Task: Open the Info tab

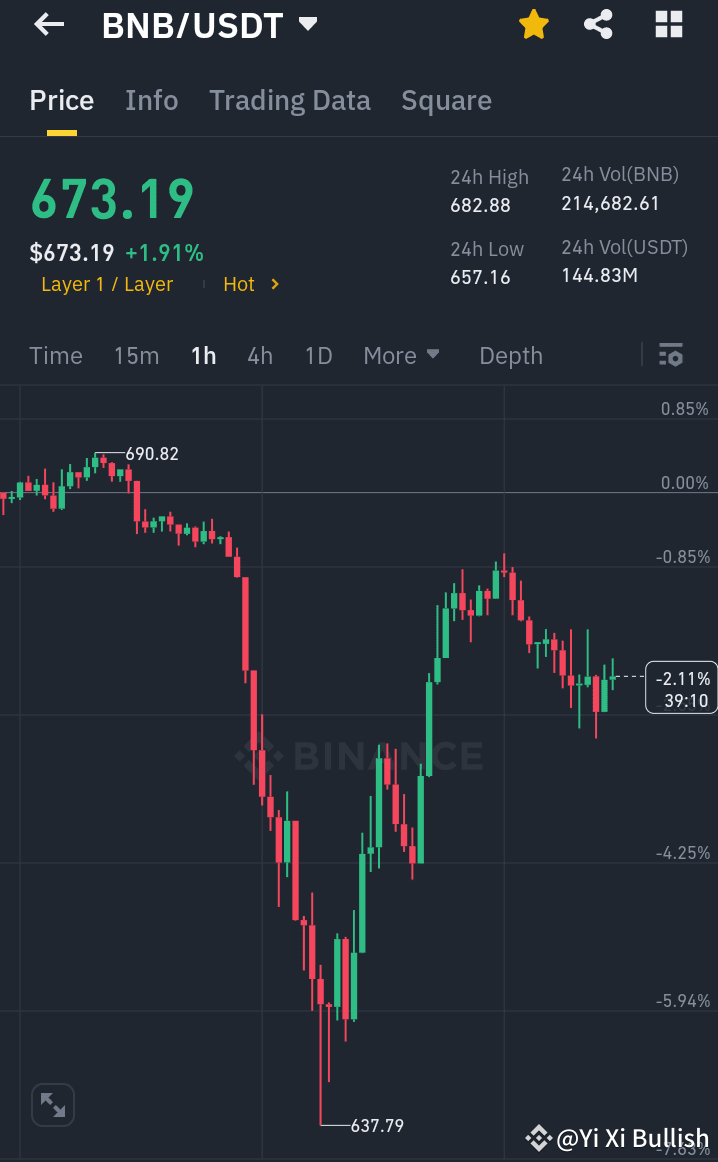Action: [151, 100]
